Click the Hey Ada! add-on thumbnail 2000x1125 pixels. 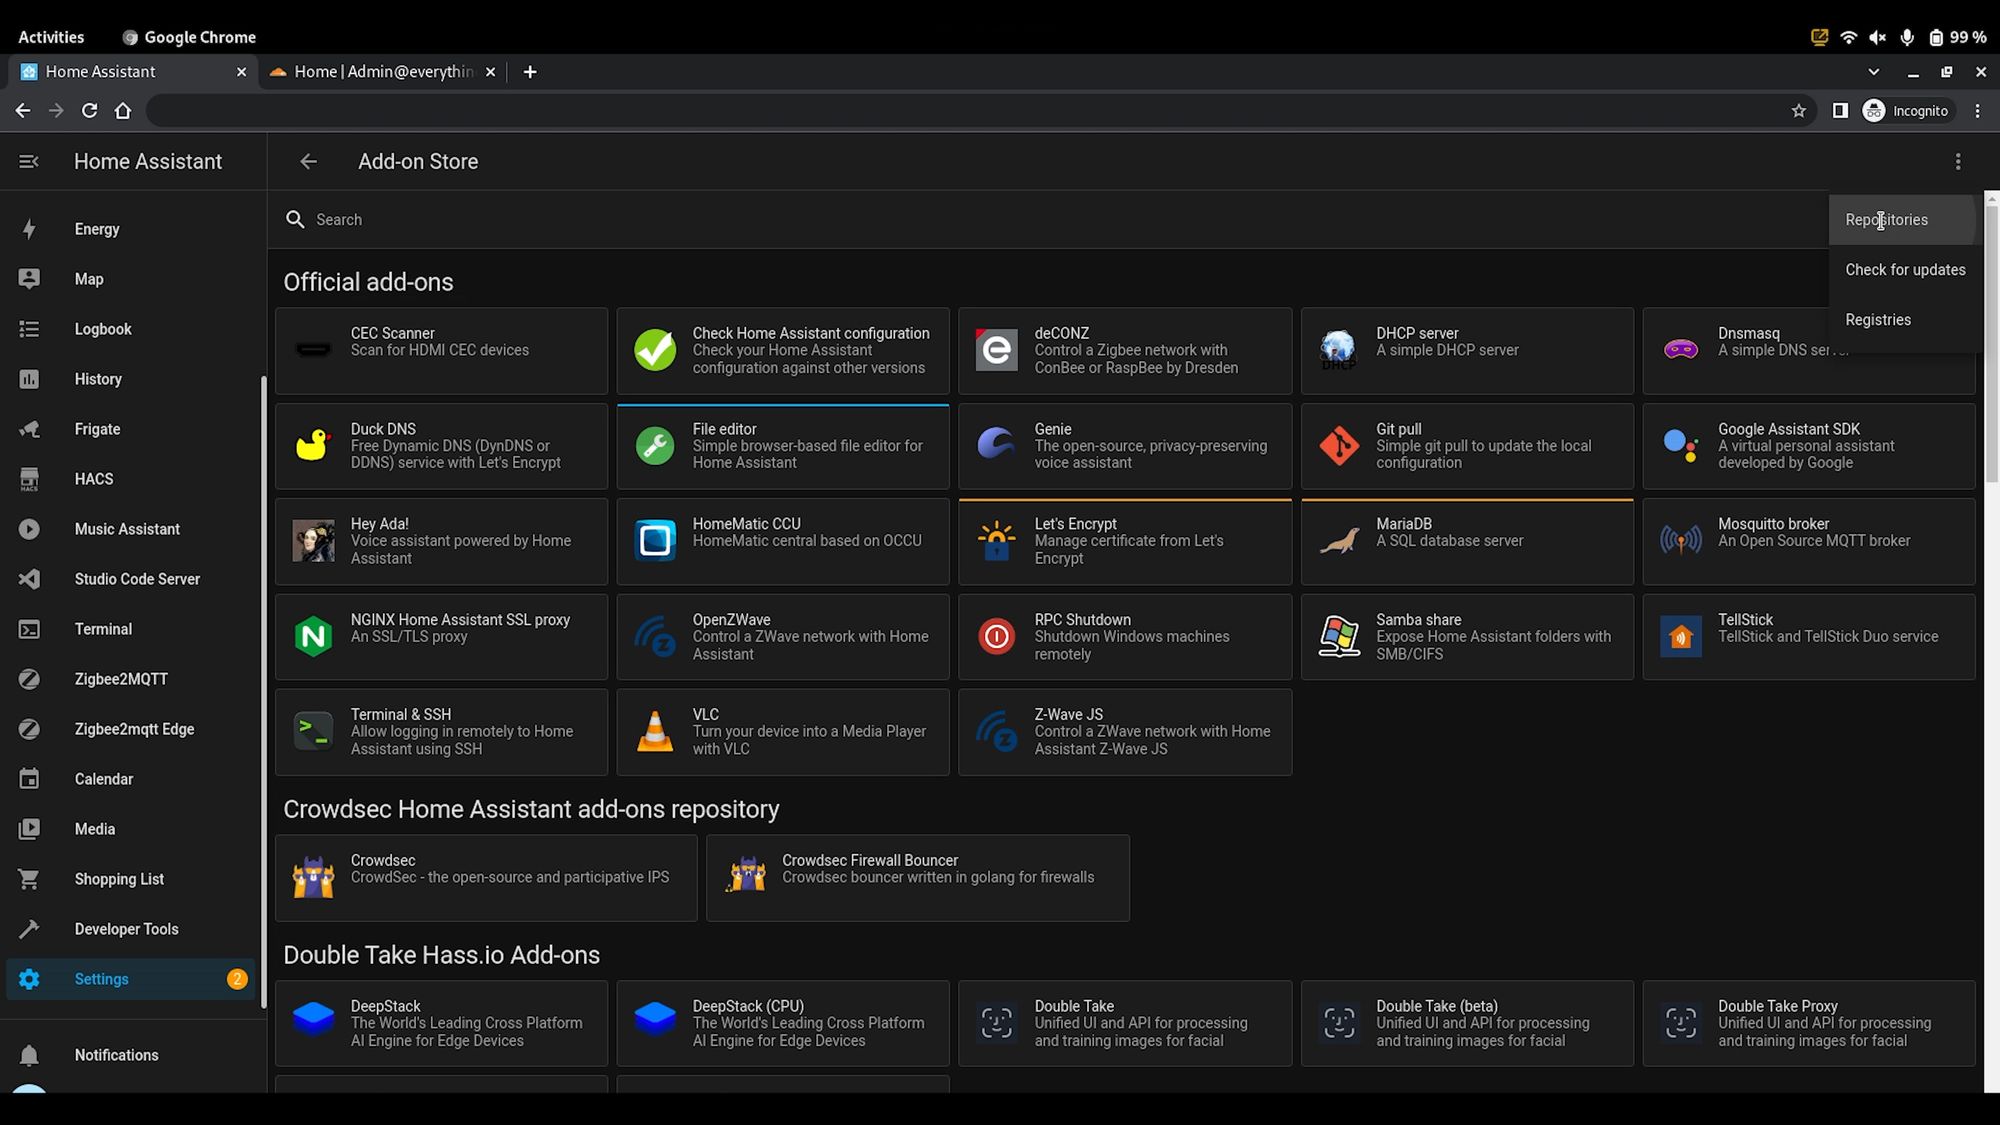[x=313, y=541]
